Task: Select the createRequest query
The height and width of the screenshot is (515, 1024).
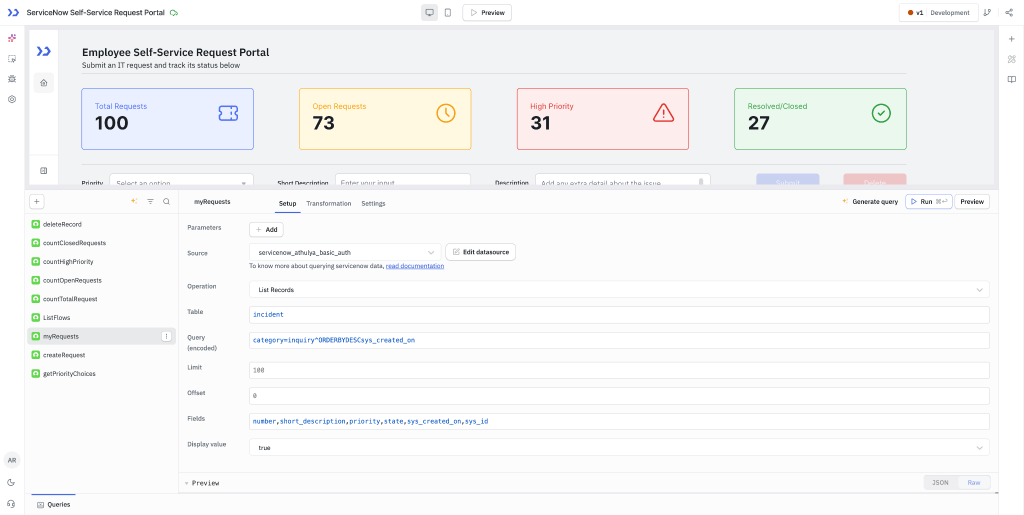Action: (101, 355)
